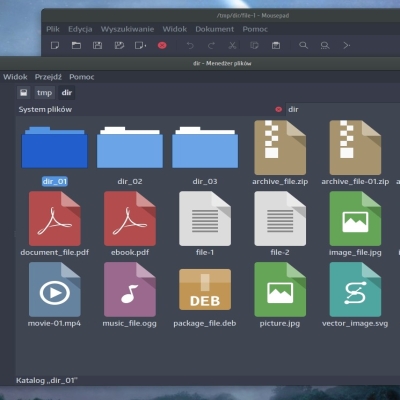Open a file via the folder toolbar icon
This screenshot has width=400, height=400.
tap(76, 45)
